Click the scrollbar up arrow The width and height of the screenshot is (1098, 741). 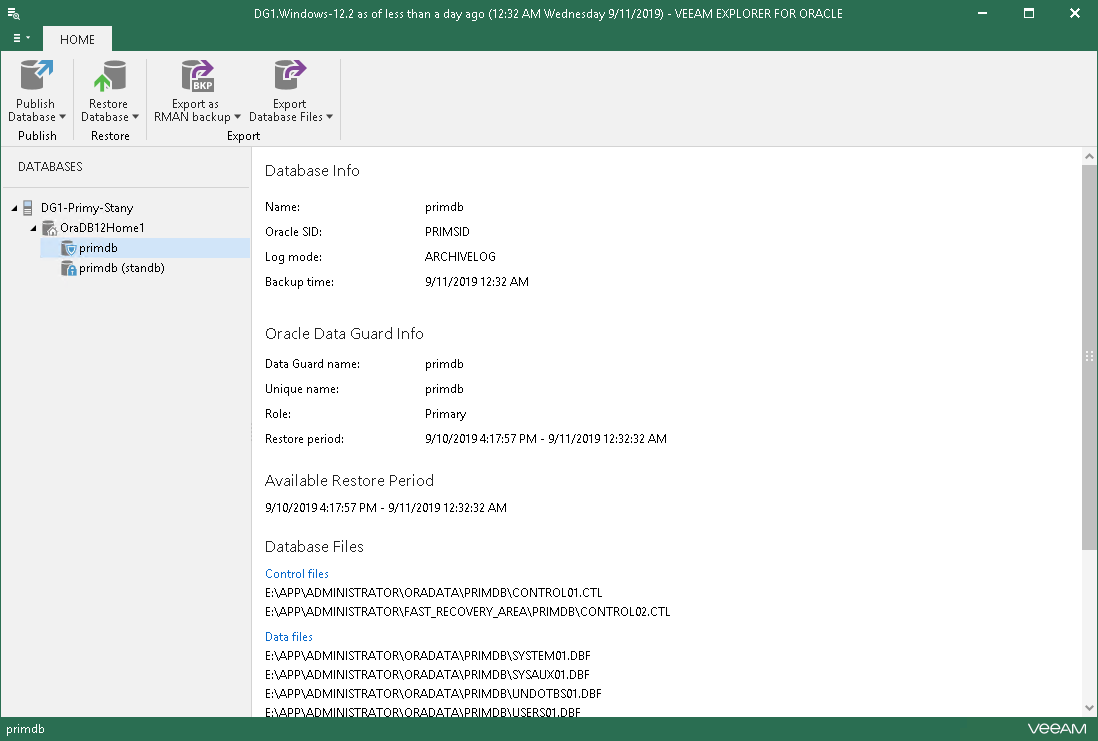click(1089, 155)
